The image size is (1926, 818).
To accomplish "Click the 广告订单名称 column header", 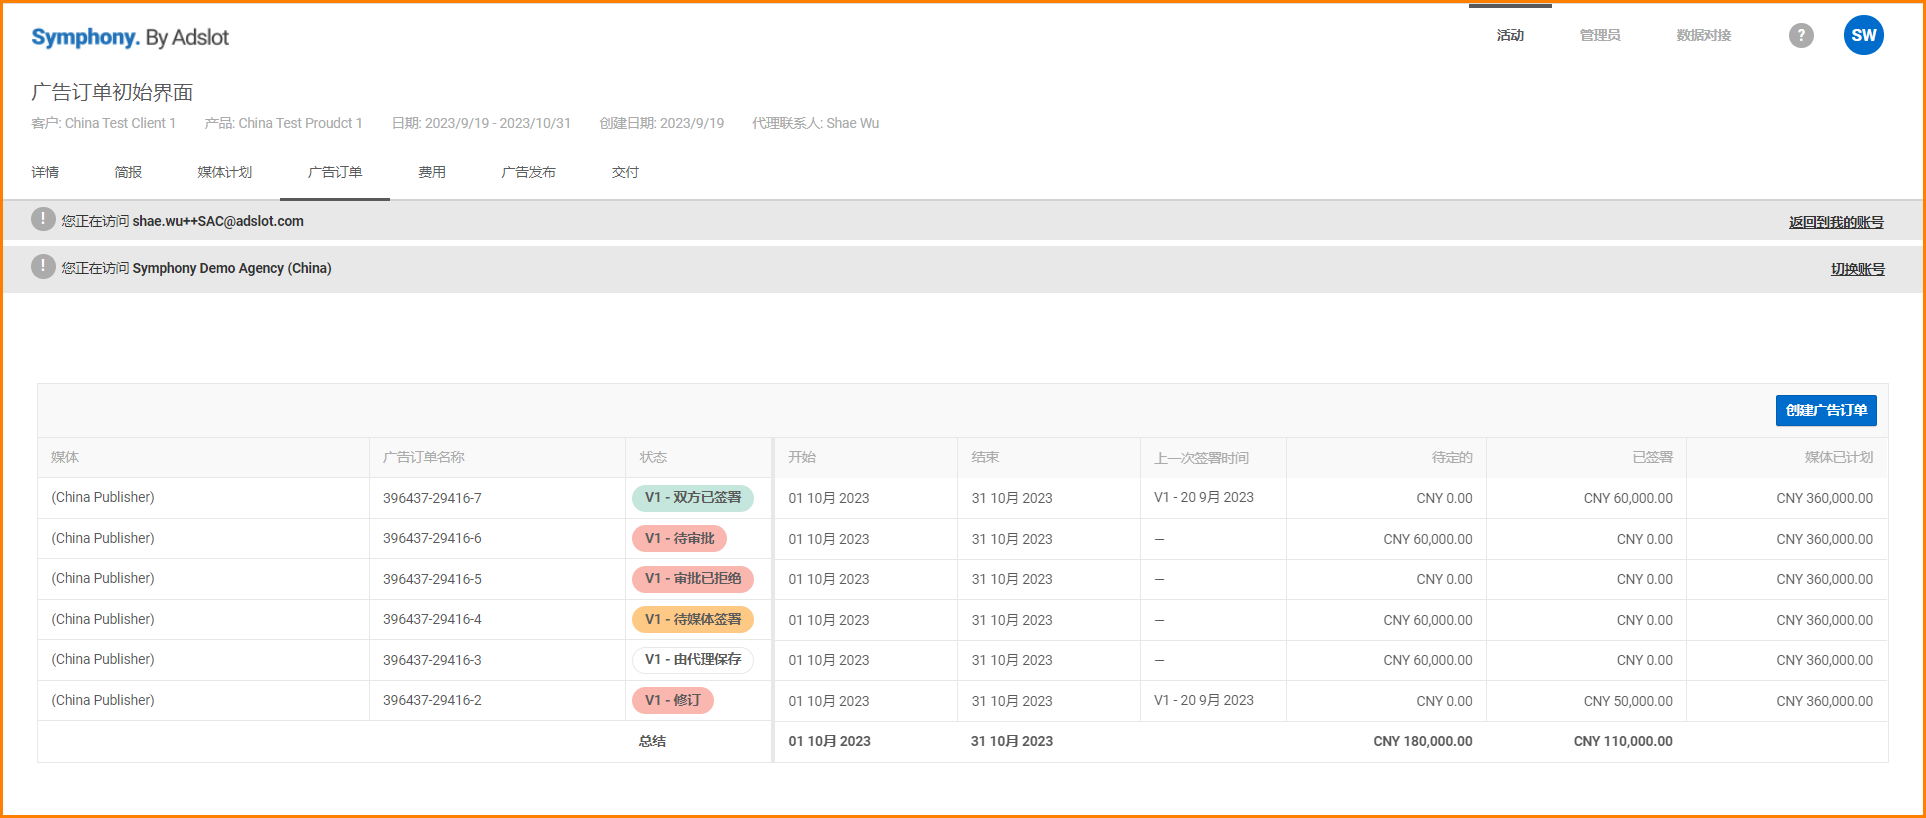I will pyautogui.click(x=424, y=457).
